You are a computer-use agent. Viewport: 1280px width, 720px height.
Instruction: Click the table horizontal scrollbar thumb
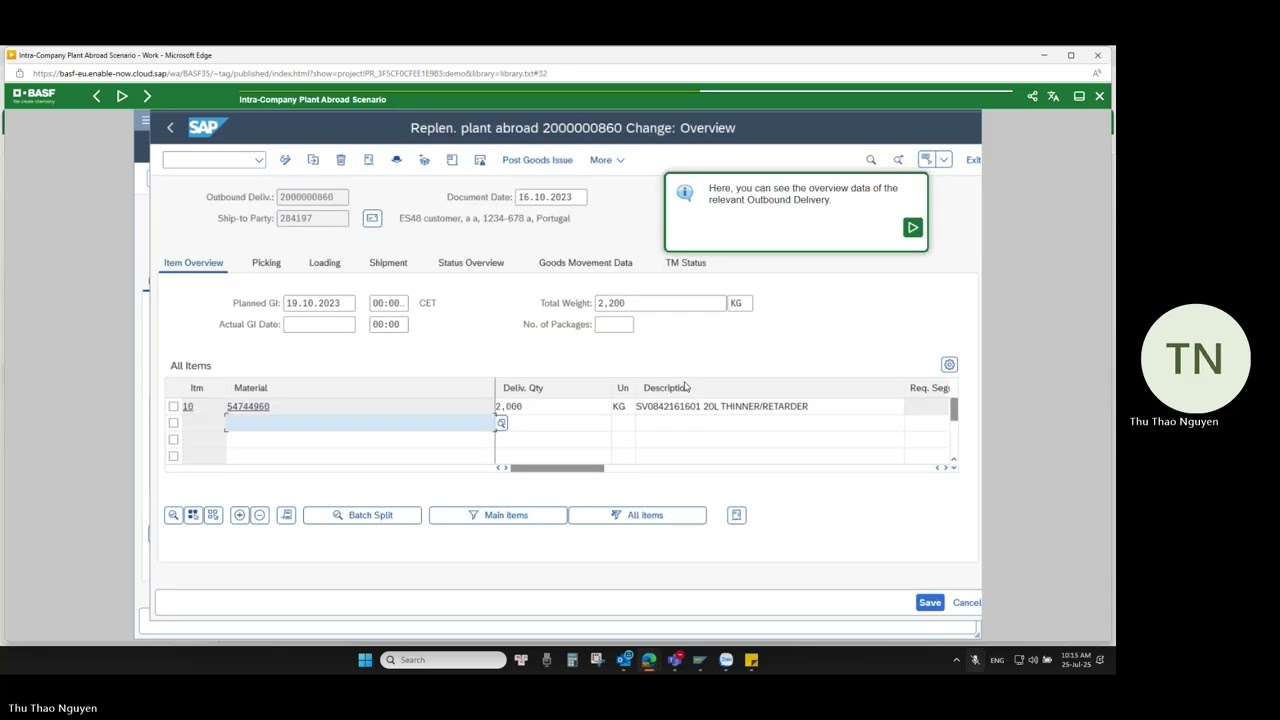[557, 468]
